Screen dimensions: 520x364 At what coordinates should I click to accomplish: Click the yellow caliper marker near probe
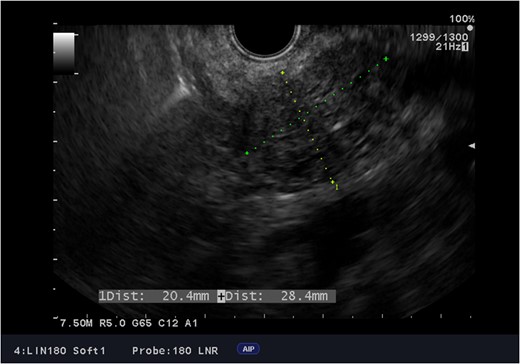(283, 72)
